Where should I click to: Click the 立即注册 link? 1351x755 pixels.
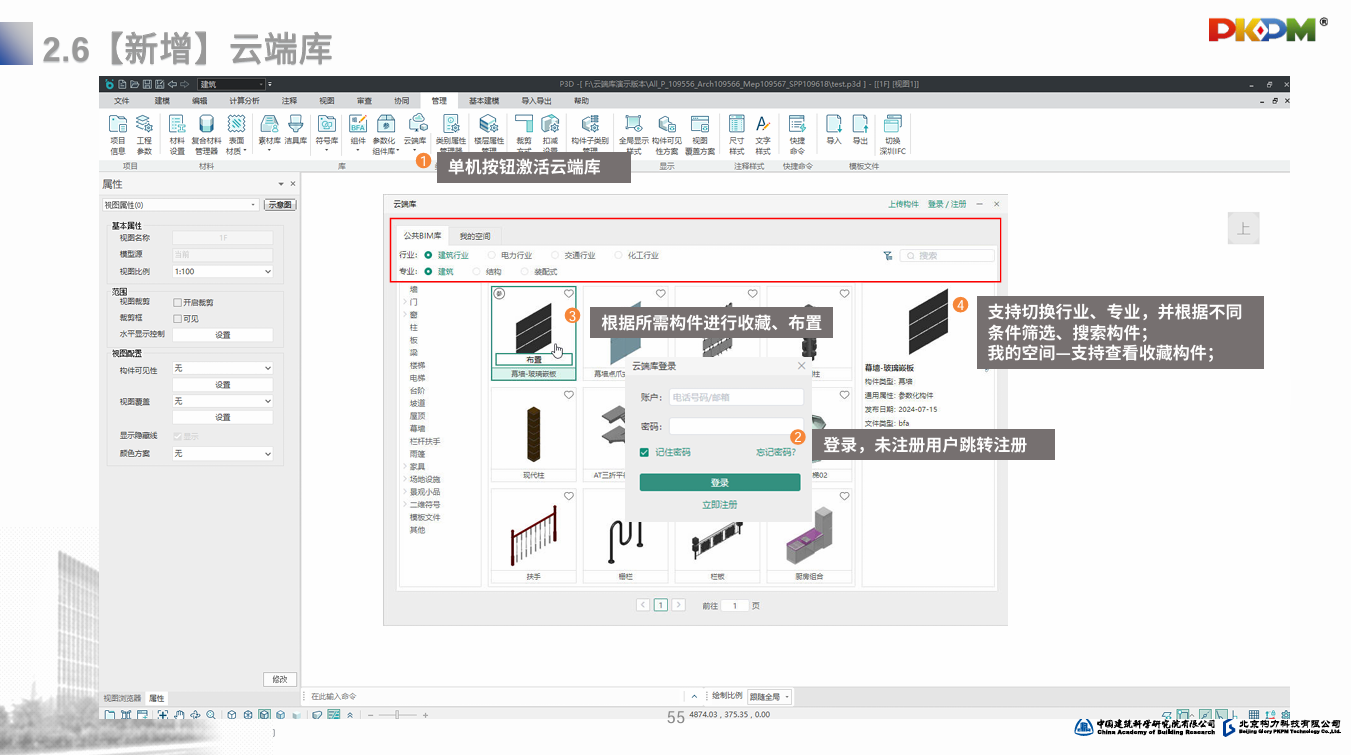point(720,505)
